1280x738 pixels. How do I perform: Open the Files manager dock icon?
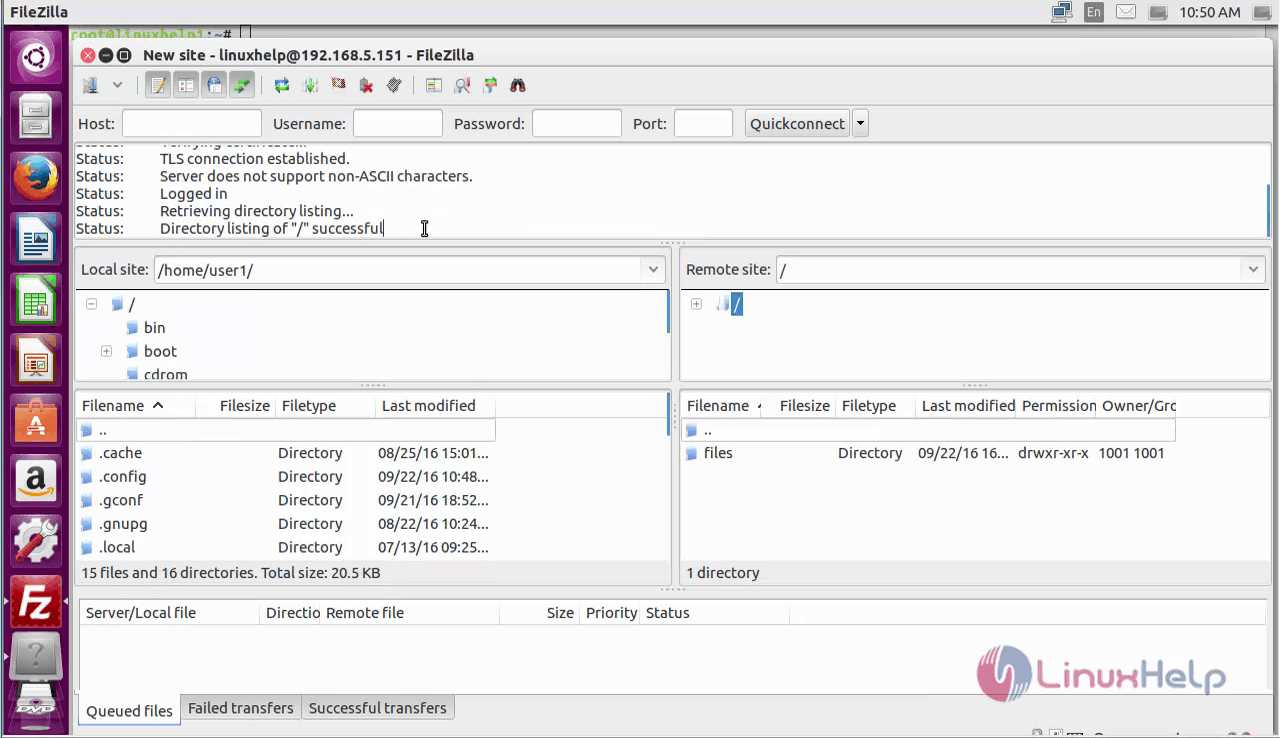coord(36,118)
